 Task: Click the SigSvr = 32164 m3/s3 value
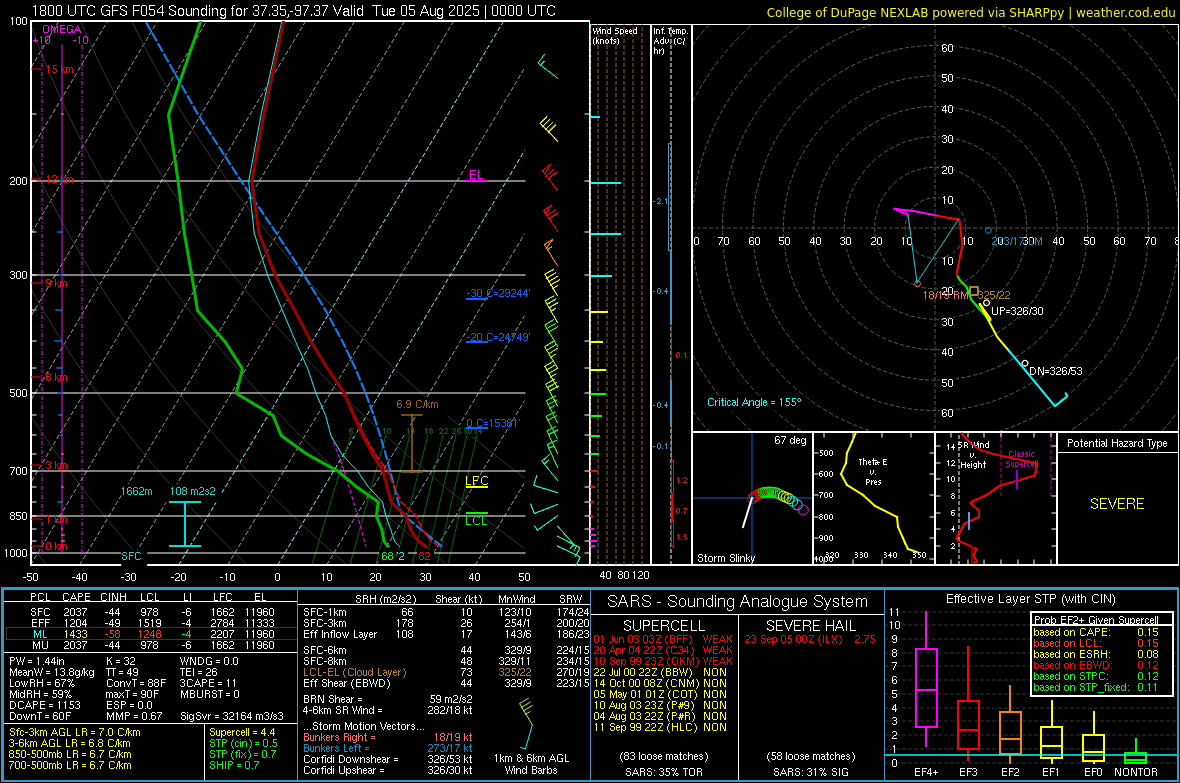point(233,716)
